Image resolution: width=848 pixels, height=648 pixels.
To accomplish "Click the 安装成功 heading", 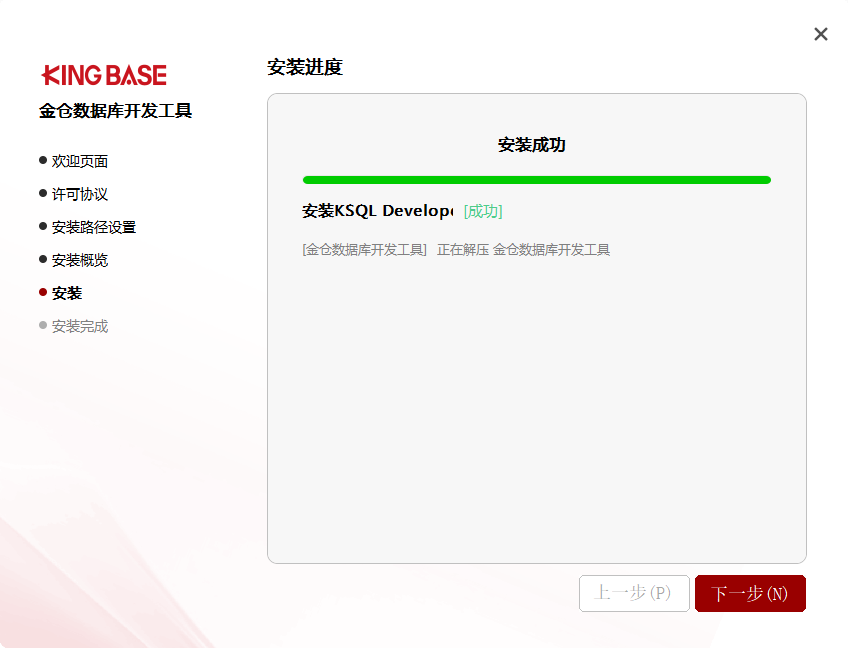I will [532, 145].
